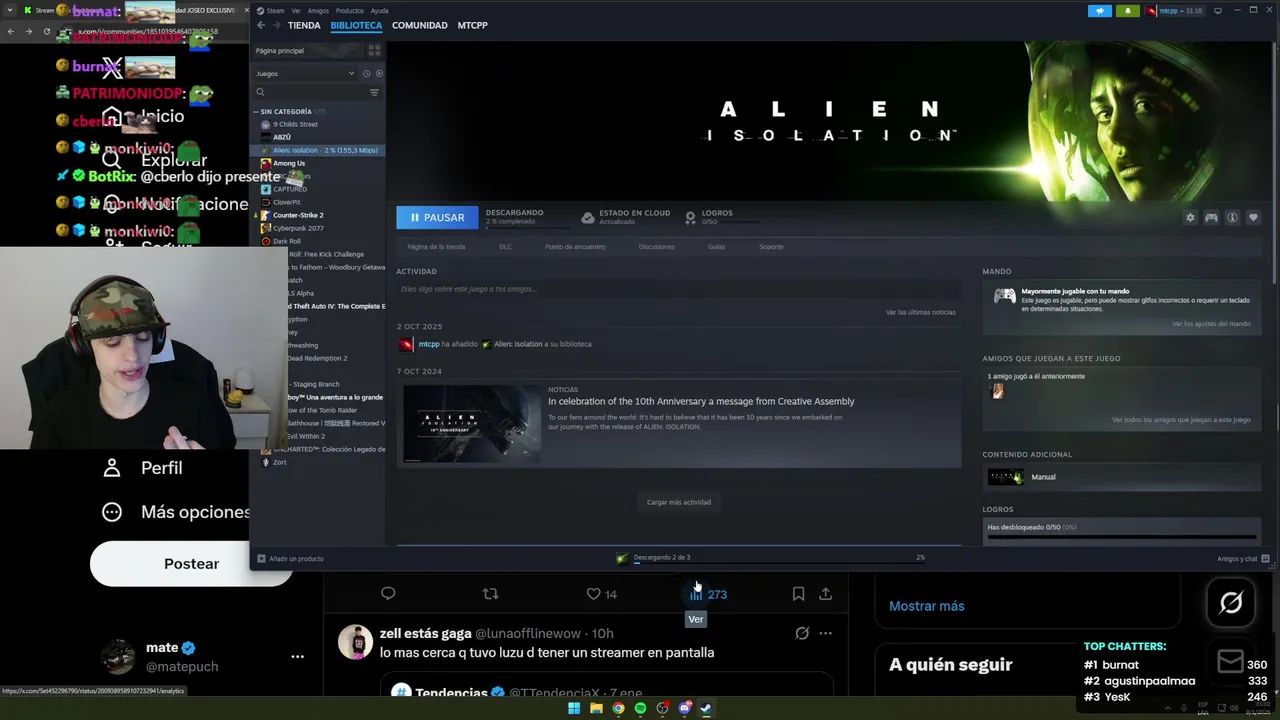
Task: Open Amigos y chat panel
Action: pos(1243,558)
